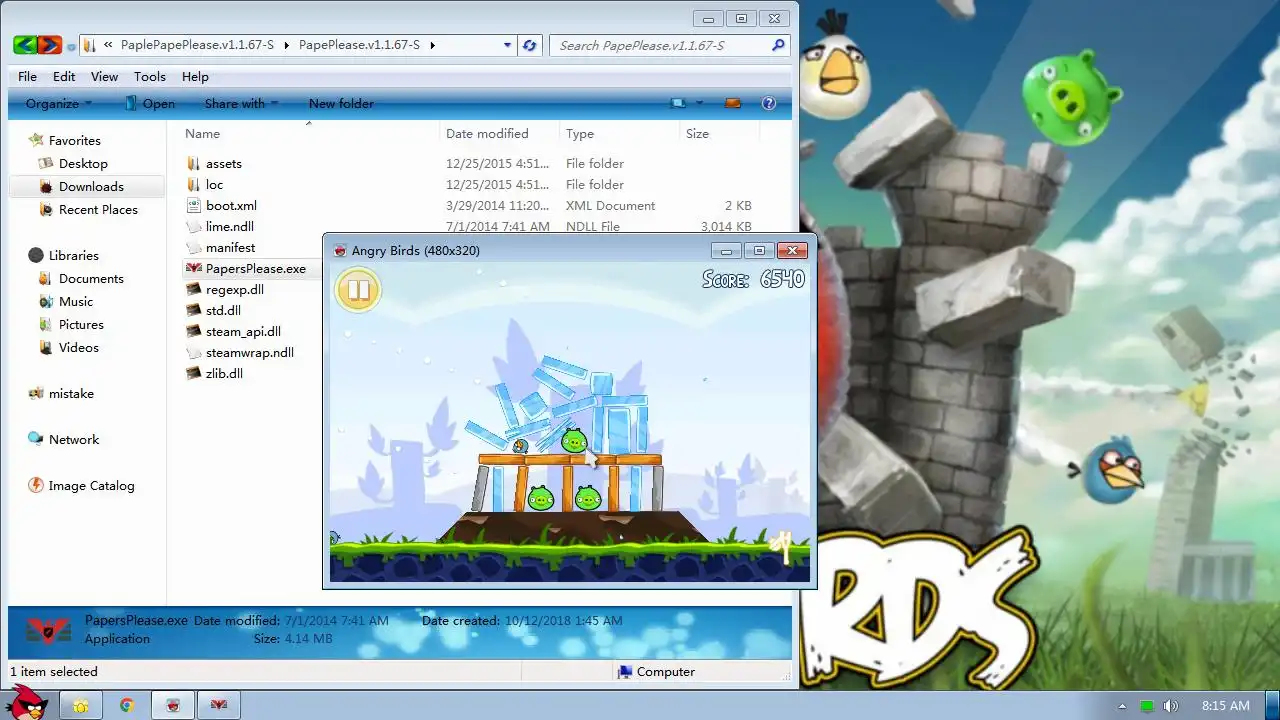Toggle the preview pane icon
Screen dimensions: 1280x720
coord(733,103)
